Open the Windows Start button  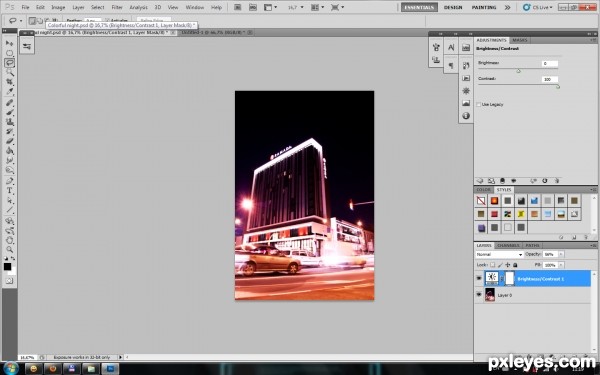[x=10, y=368]
